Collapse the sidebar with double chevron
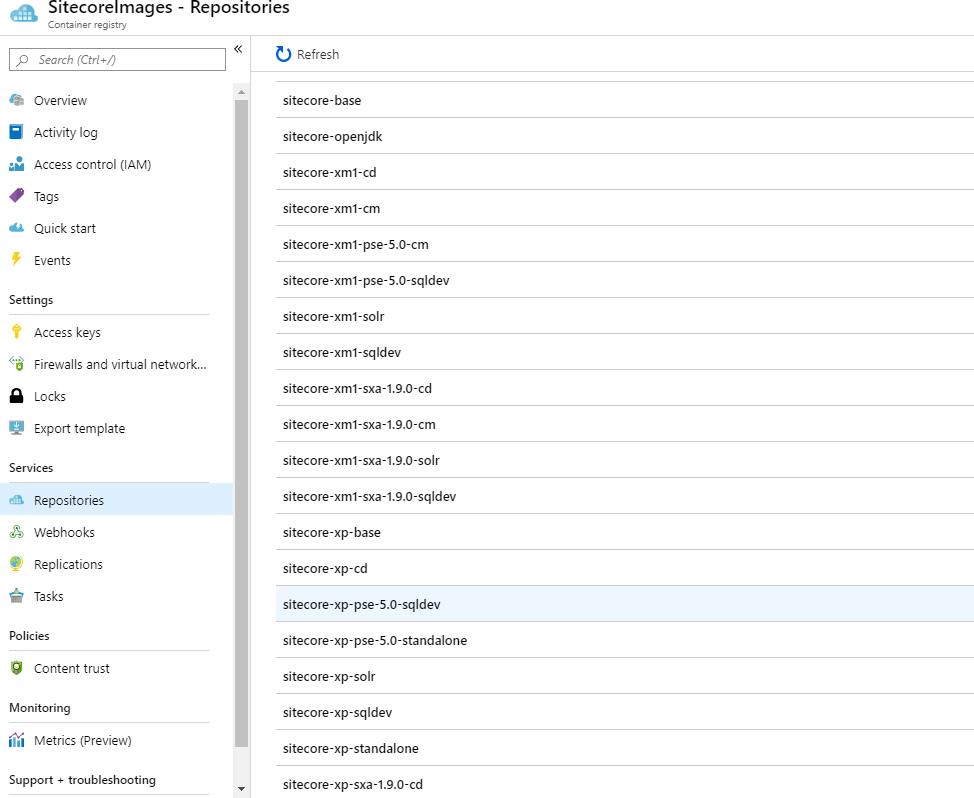The image size is (974, 798). (238, 49)
